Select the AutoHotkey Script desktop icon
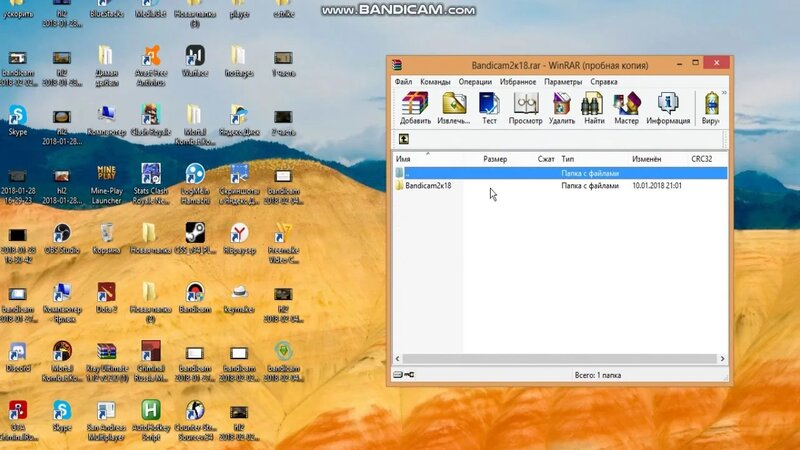Viewport: 800px width, 450px height. 151,420
